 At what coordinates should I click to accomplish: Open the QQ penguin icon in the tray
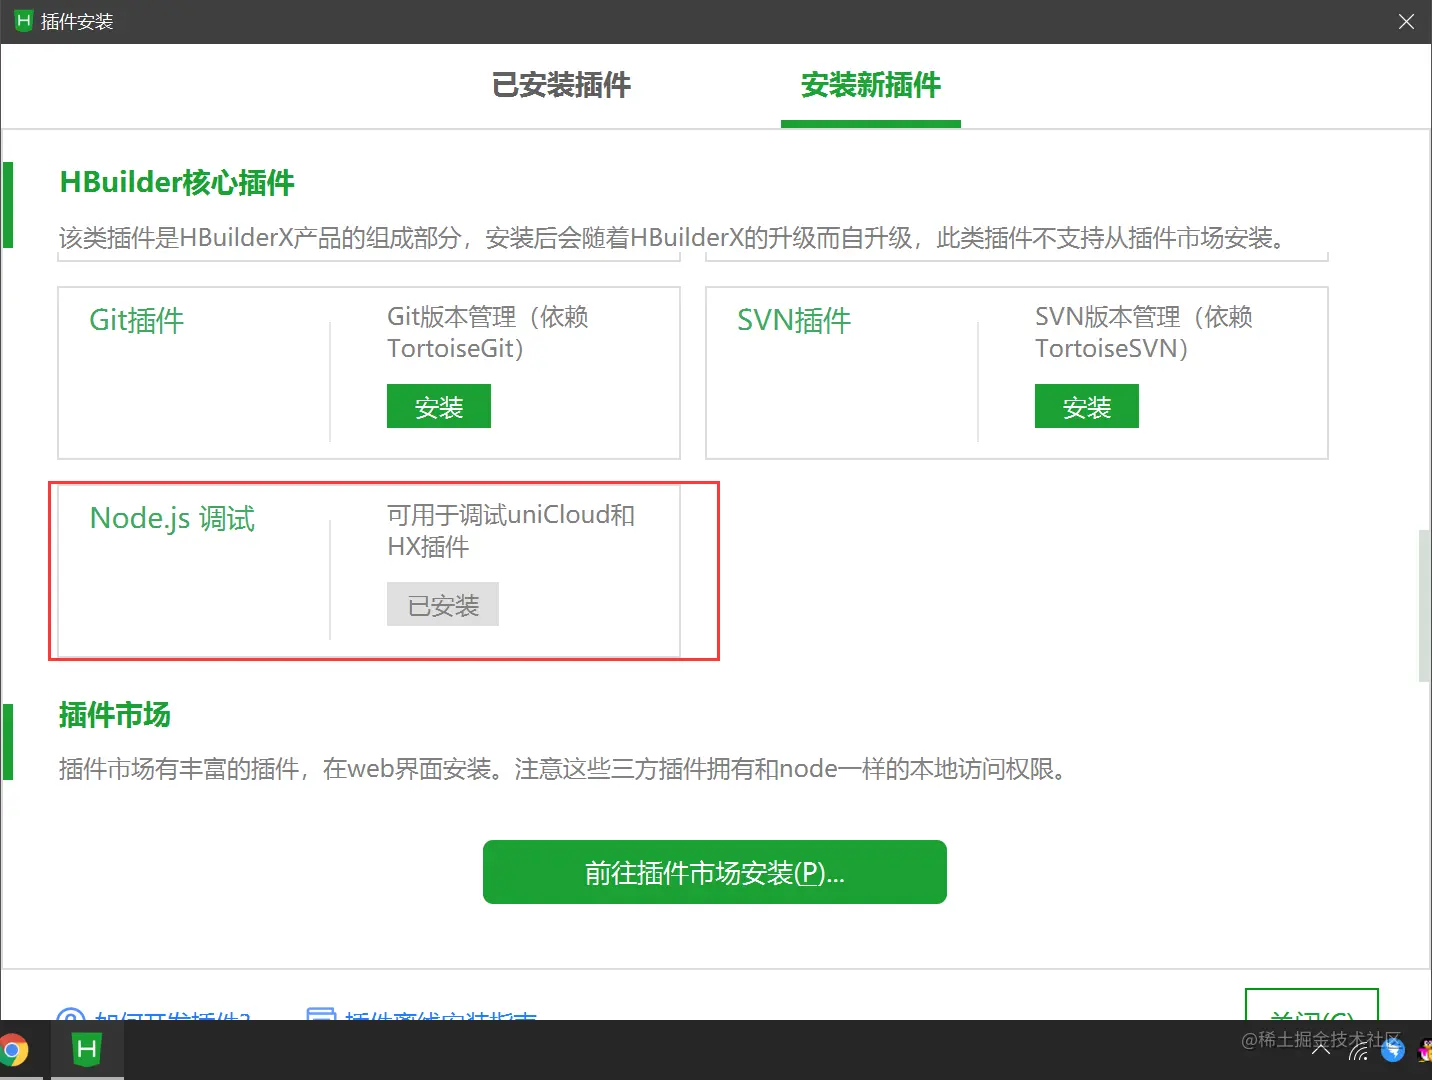tap(1424, 1049)
